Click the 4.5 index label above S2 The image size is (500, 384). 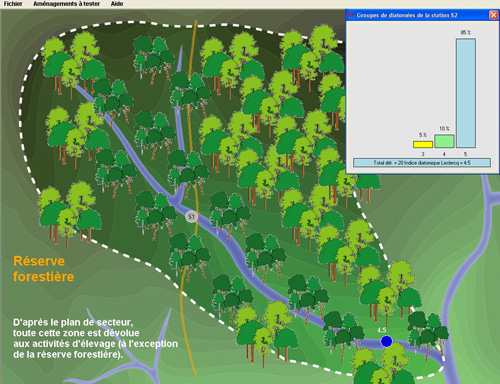point(381,330)
